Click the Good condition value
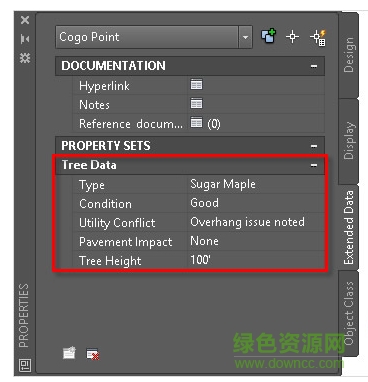The height and width of the screenshot is (382, 368). 204,203
